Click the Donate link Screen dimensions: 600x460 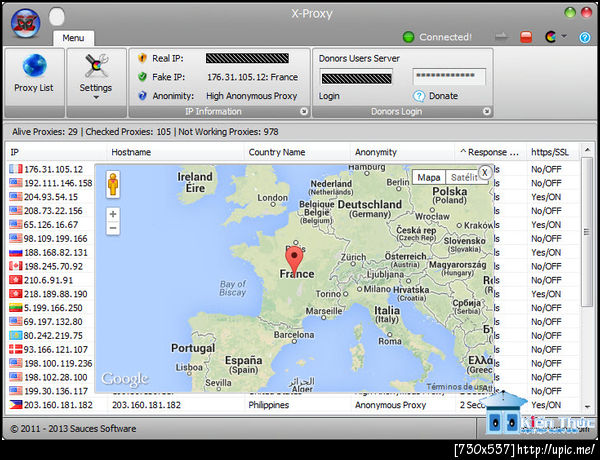(443, 96)
